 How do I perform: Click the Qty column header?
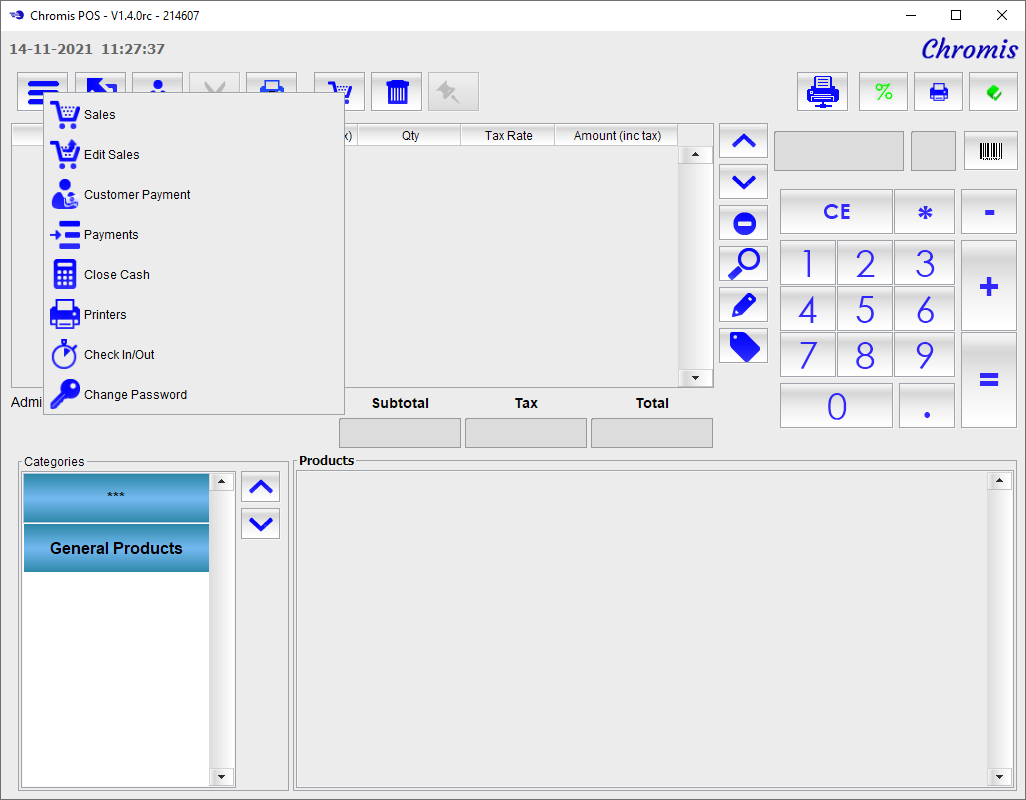point(410,135)
